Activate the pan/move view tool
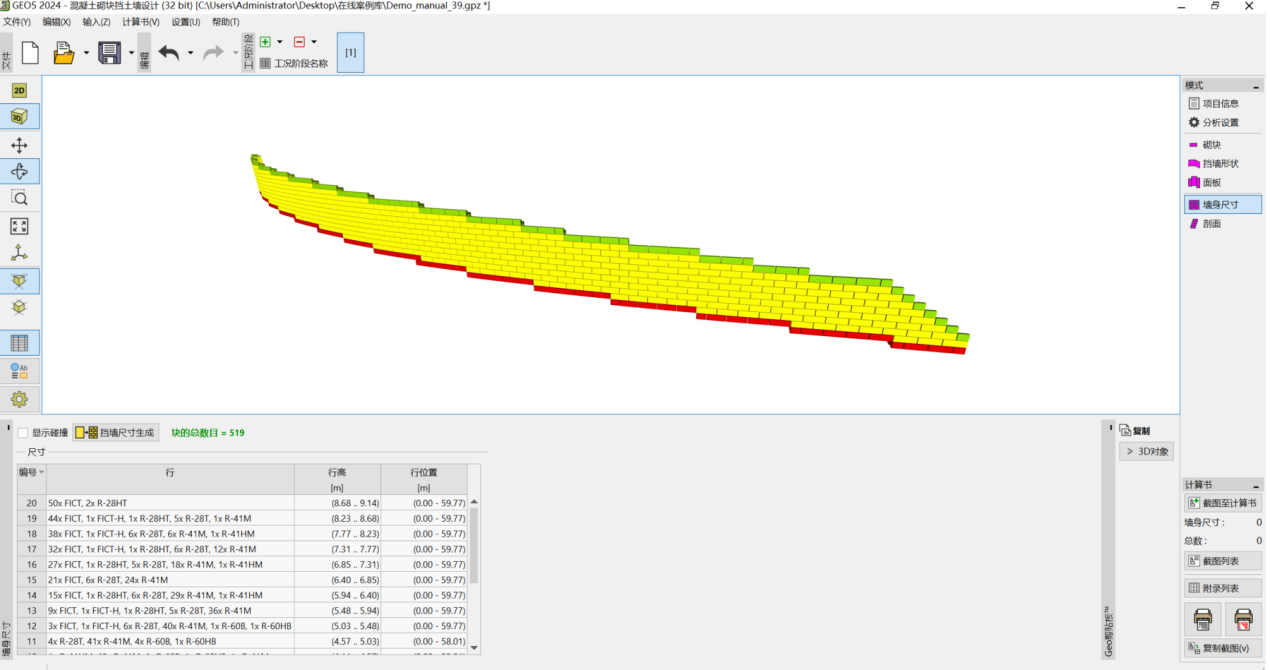 19,146
